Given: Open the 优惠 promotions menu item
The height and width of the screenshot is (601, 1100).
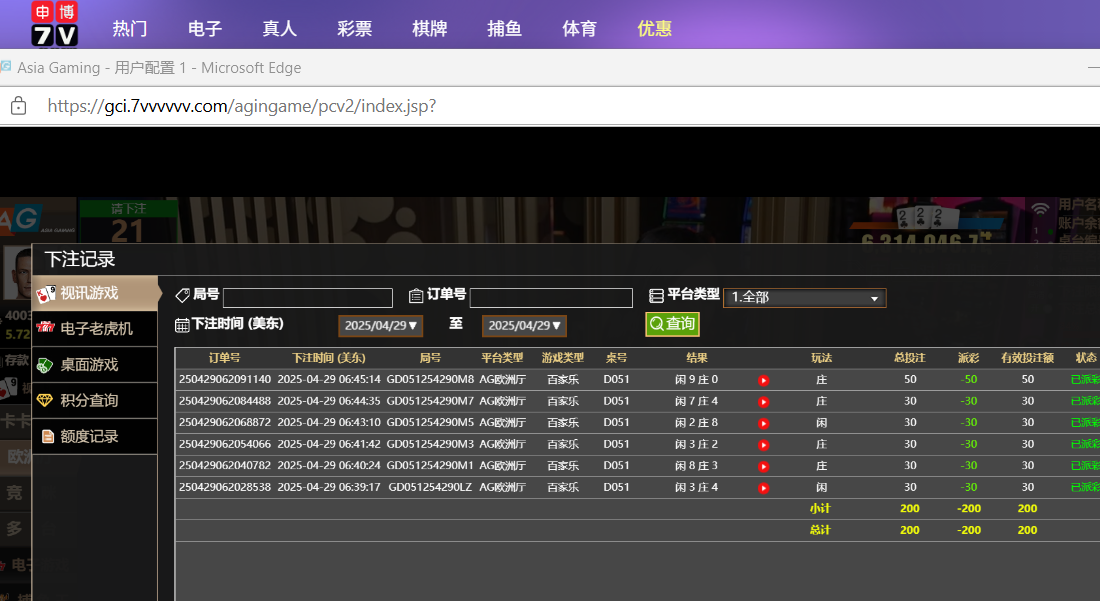Looking at the screenshot, I should (654, 28).
